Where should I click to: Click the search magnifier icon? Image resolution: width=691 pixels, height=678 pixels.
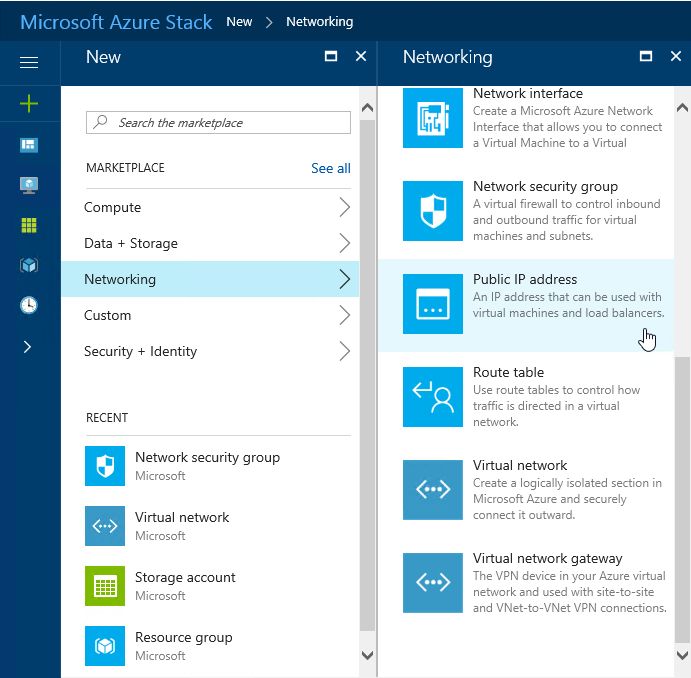[x=100, y=122]
